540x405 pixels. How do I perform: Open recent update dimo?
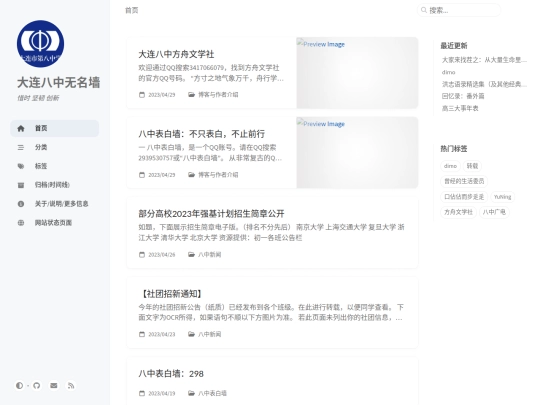click(x=448, y=72)
